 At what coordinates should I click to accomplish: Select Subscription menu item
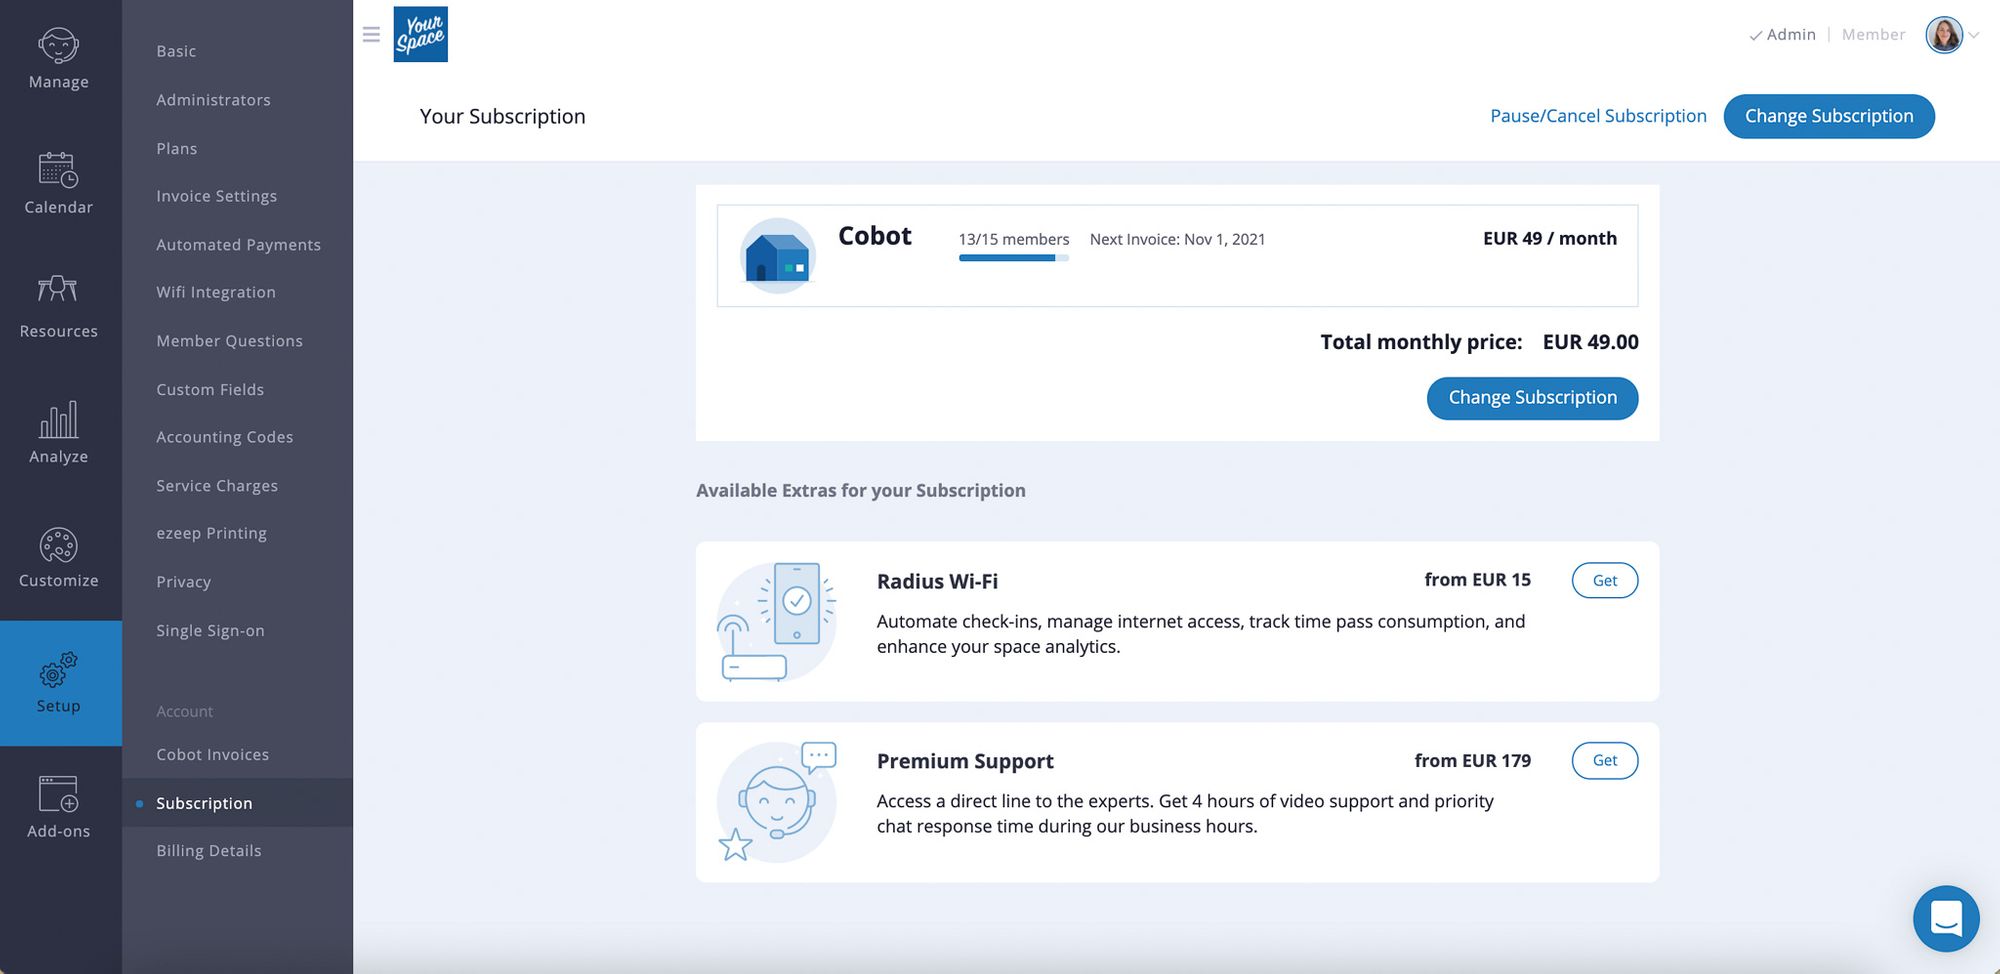coord(237,803)
